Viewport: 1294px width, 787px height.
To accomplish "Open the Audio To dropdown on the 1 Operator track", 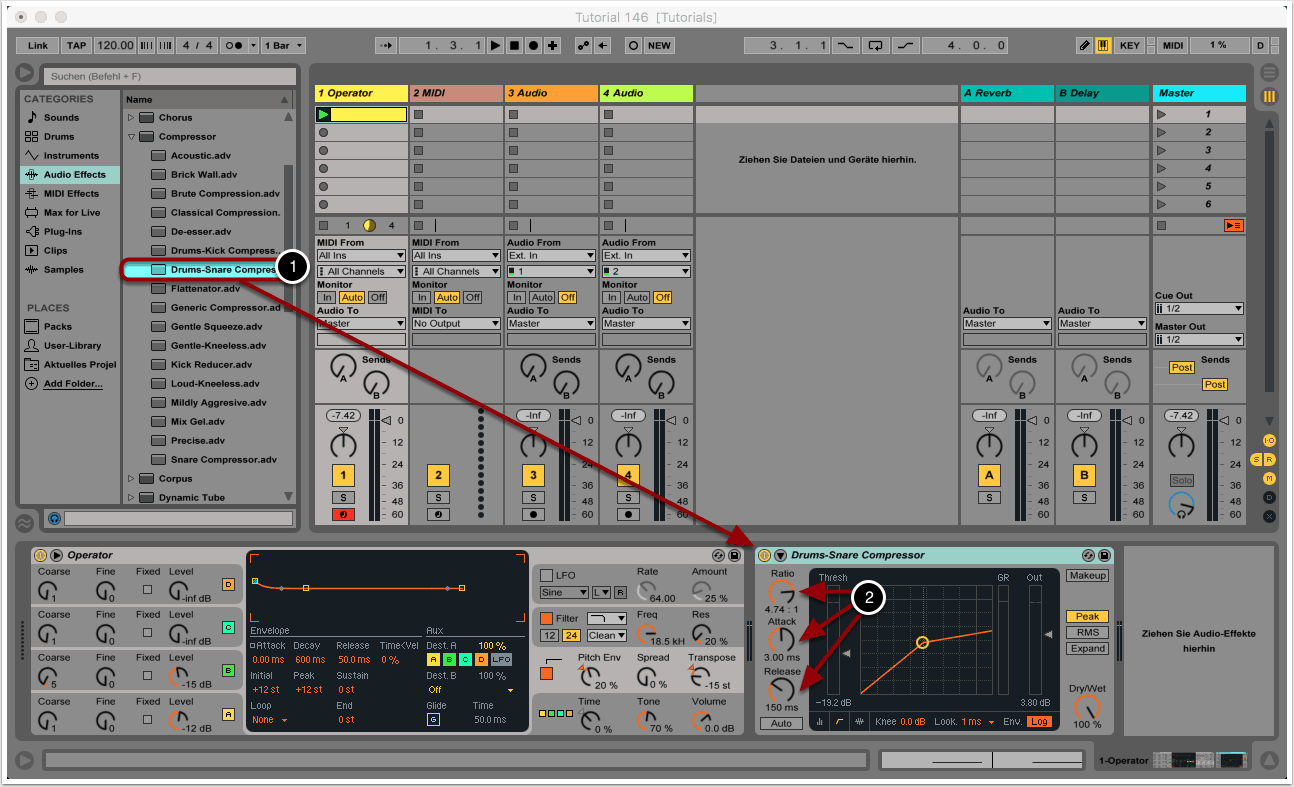I will tap(361, 324).
